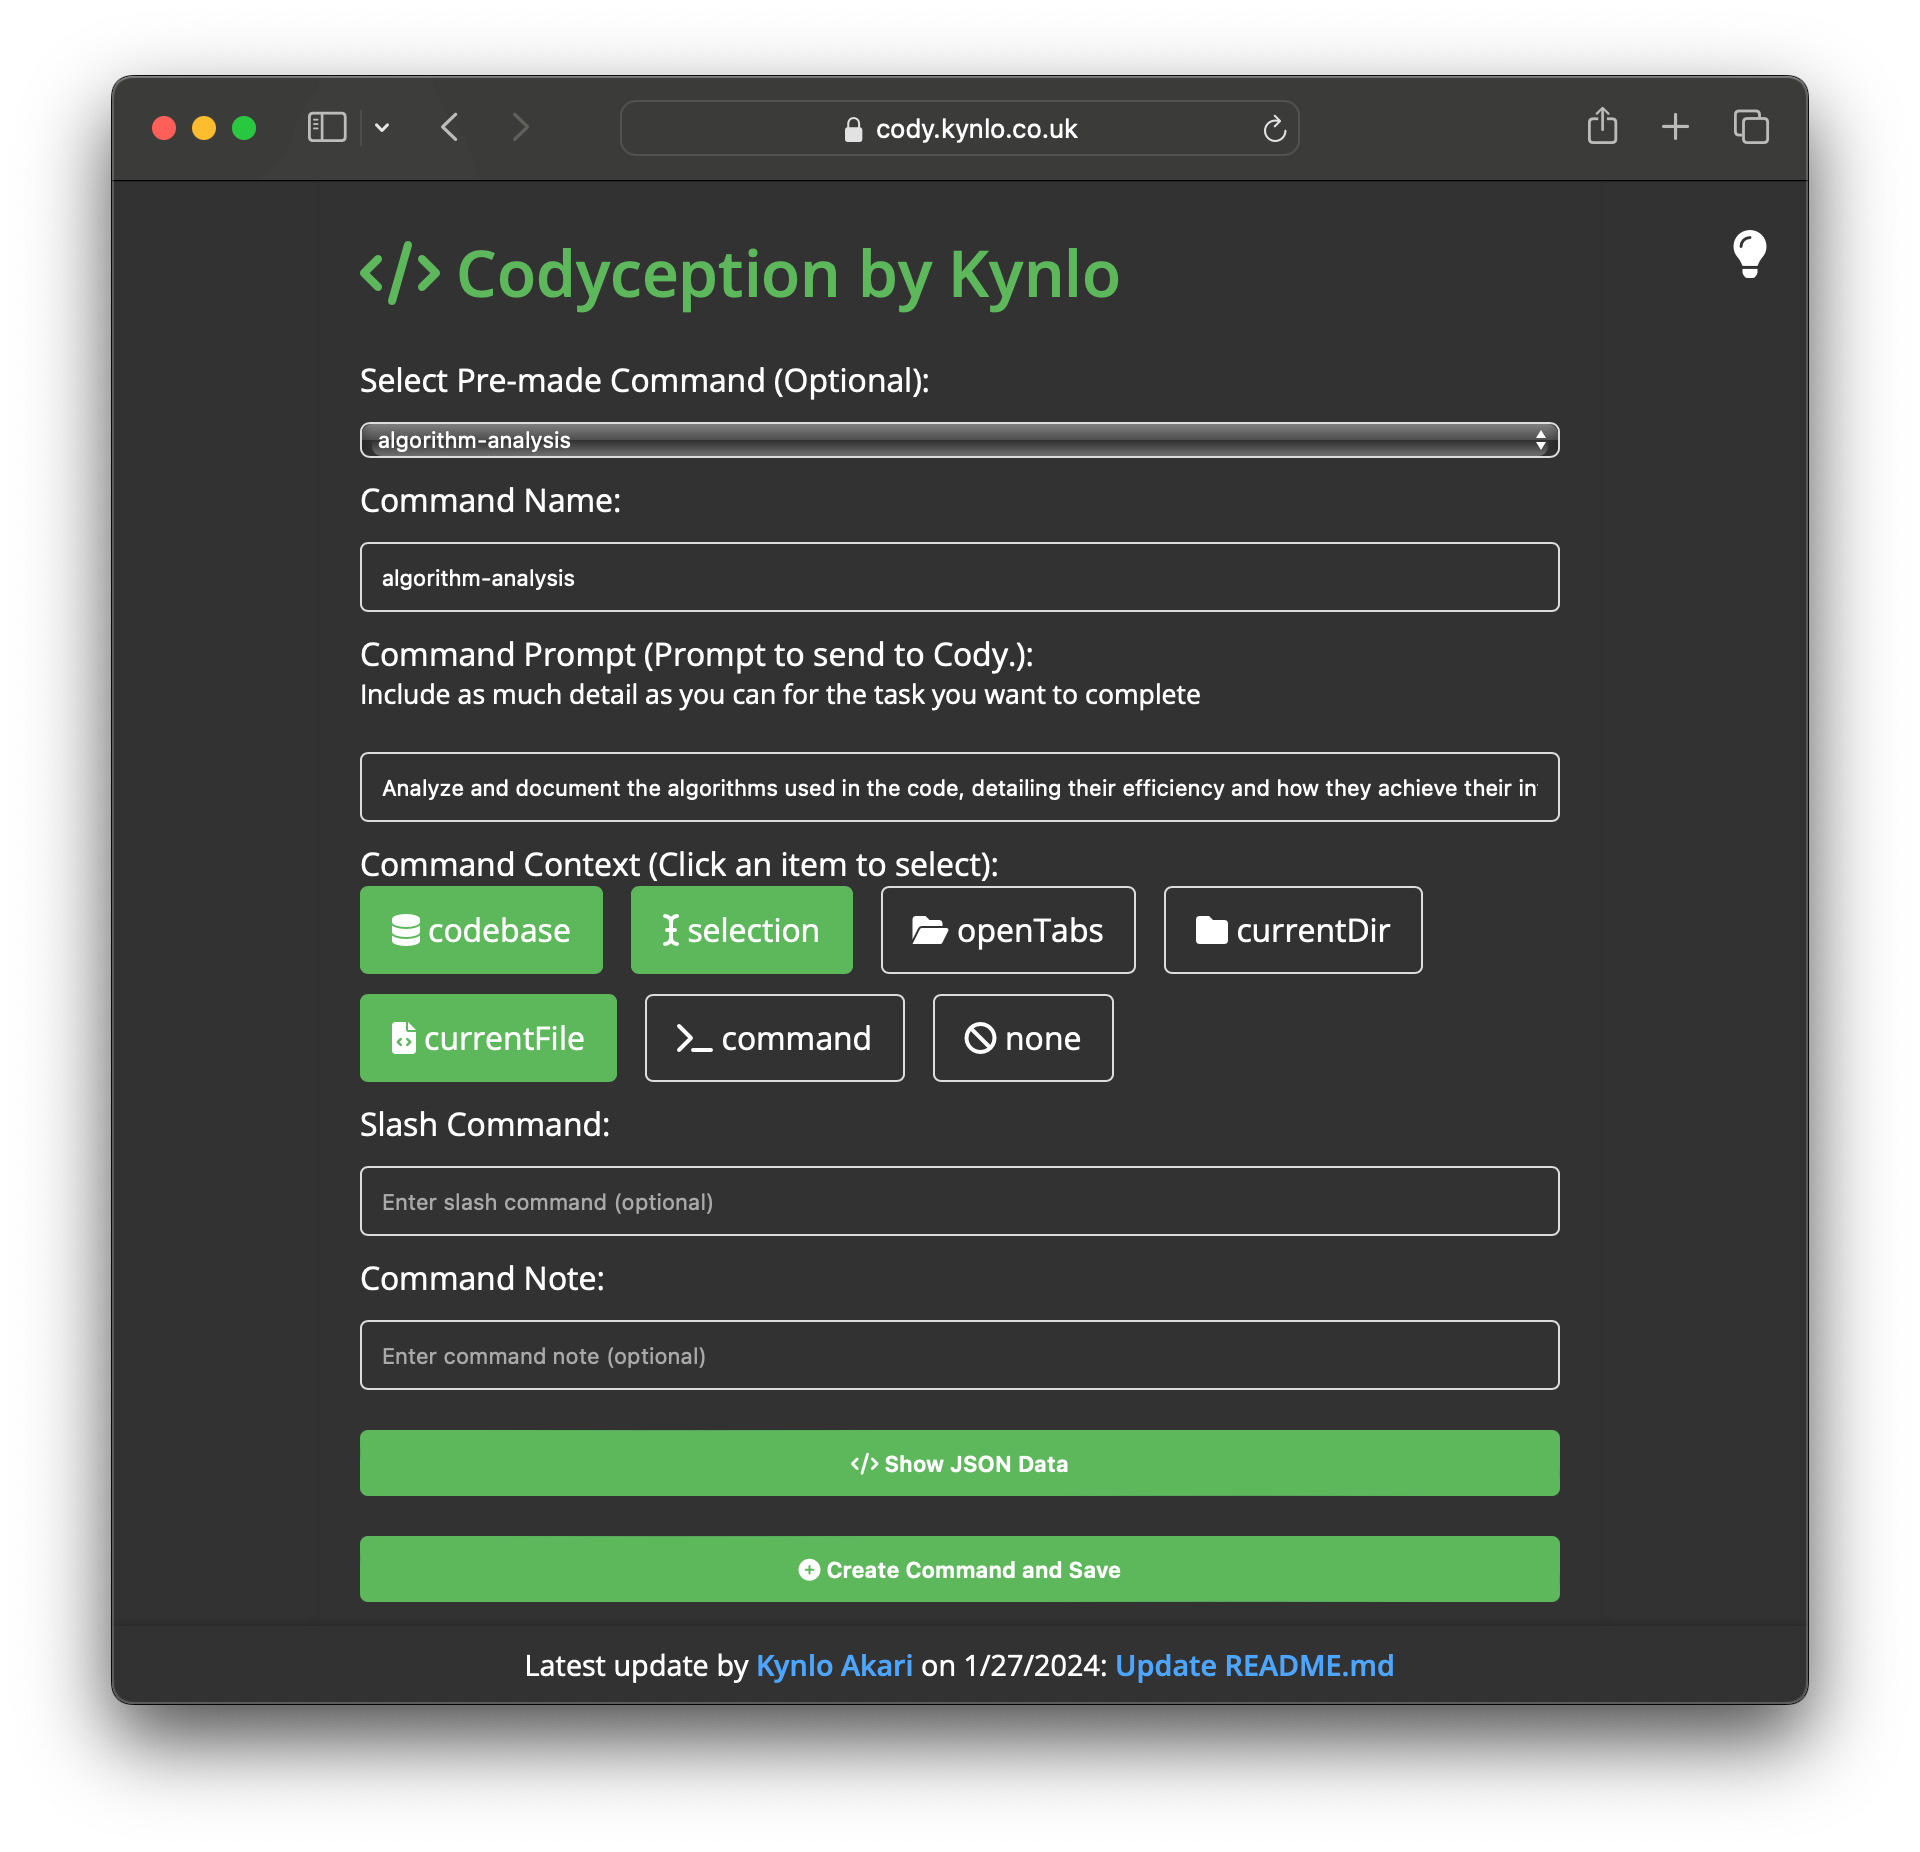Open the sidebar chevron dropdown menu
This screenshot has height=1852, width=1920.
[382, 128]
